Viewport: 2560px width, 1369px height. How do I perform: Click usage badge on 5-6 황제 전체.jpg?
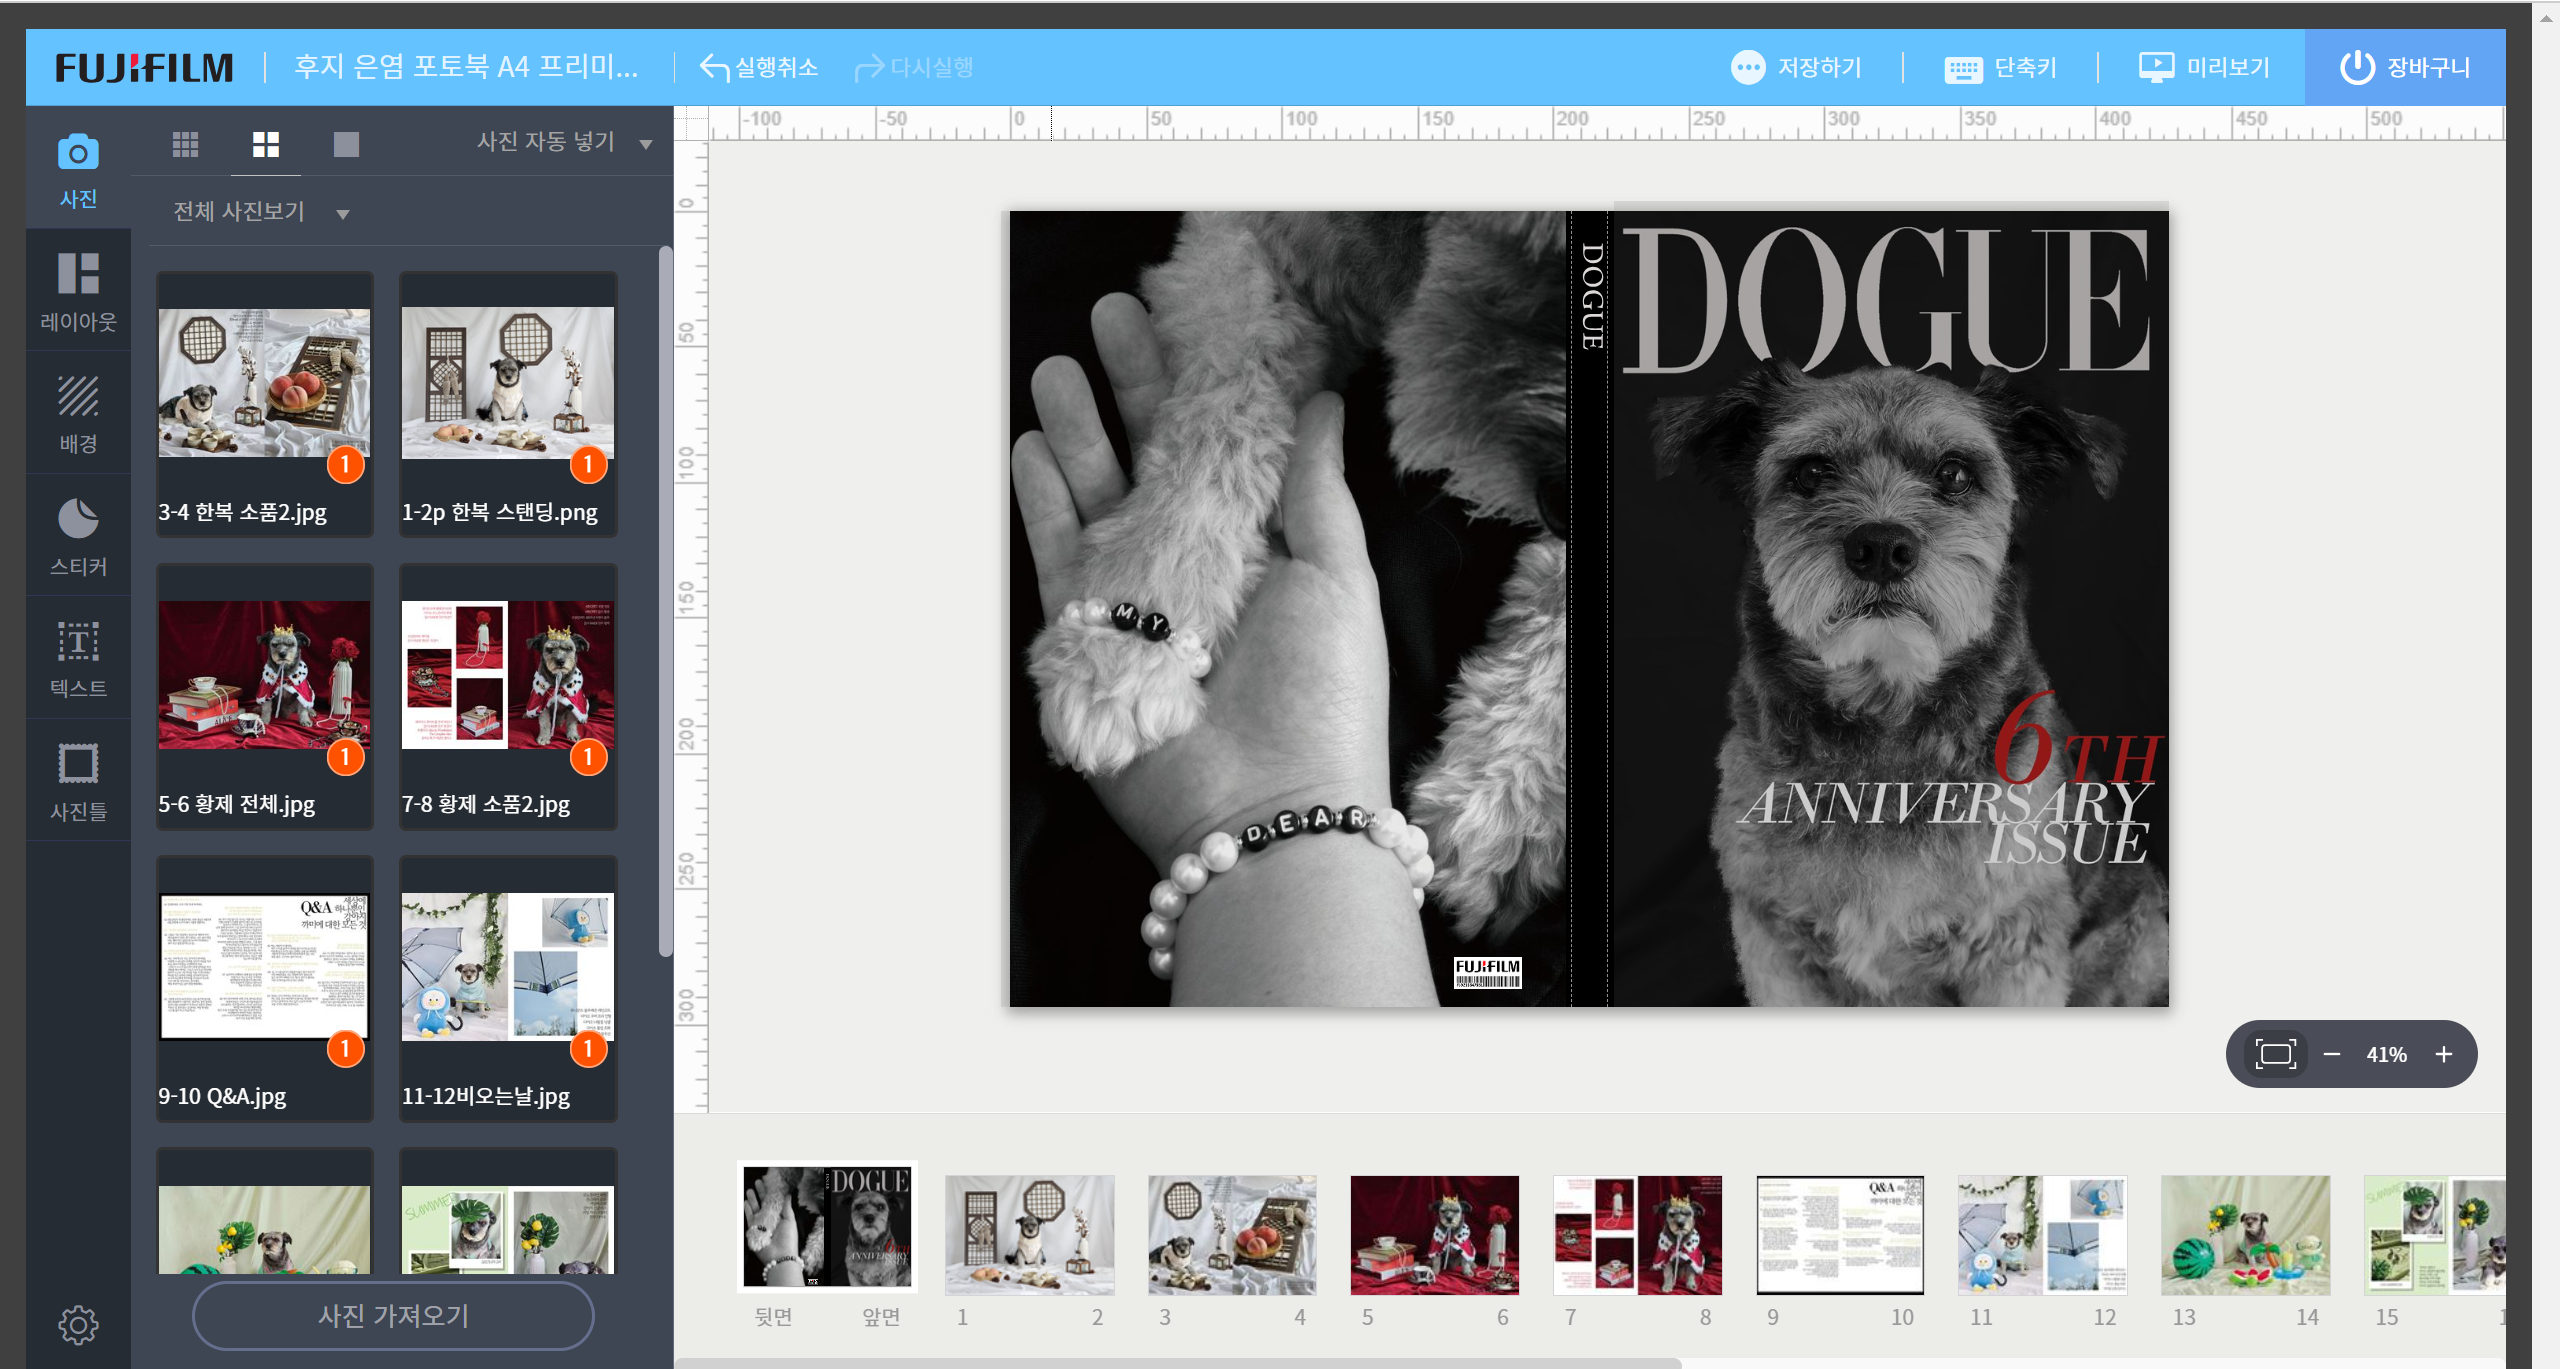345,757
